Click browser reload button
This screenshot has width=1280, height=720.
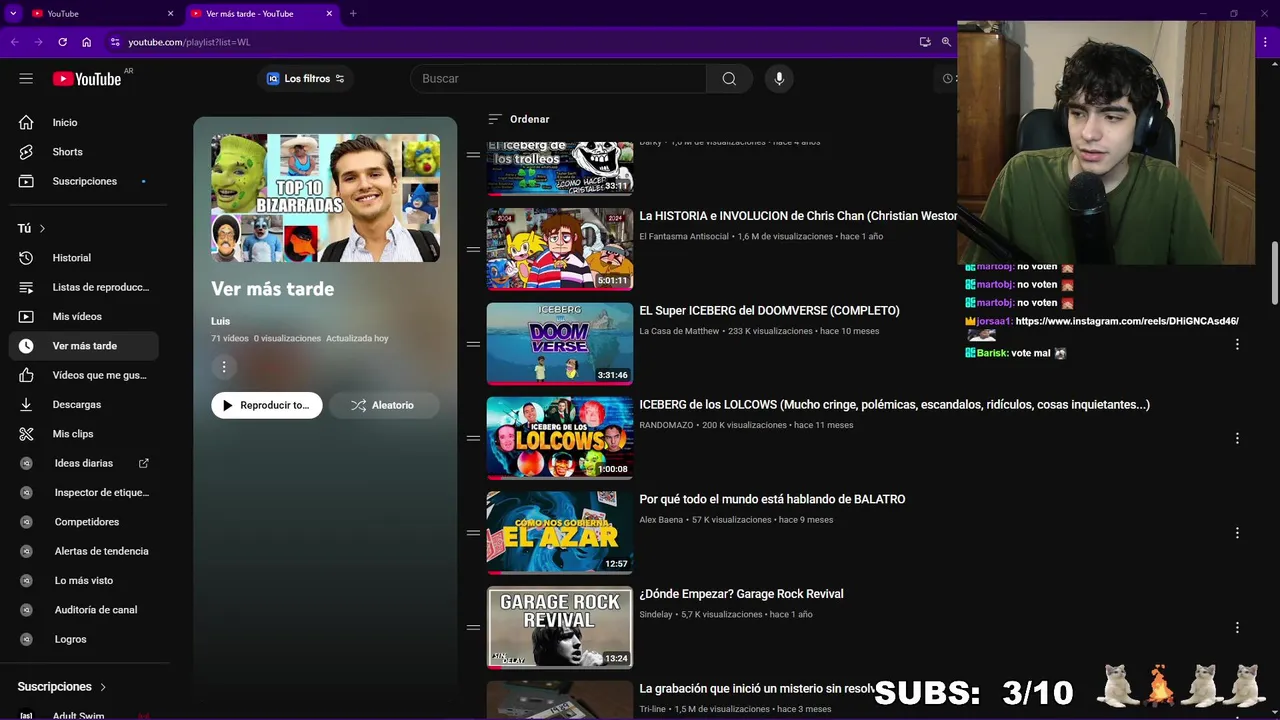click(x=62, y=42)
